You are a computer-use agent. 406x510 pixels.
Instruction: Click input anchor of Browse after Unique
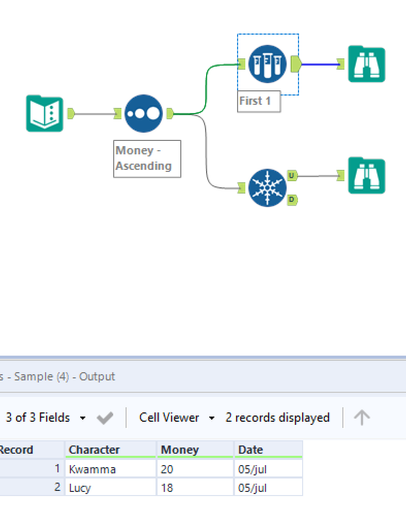point(340,175)
